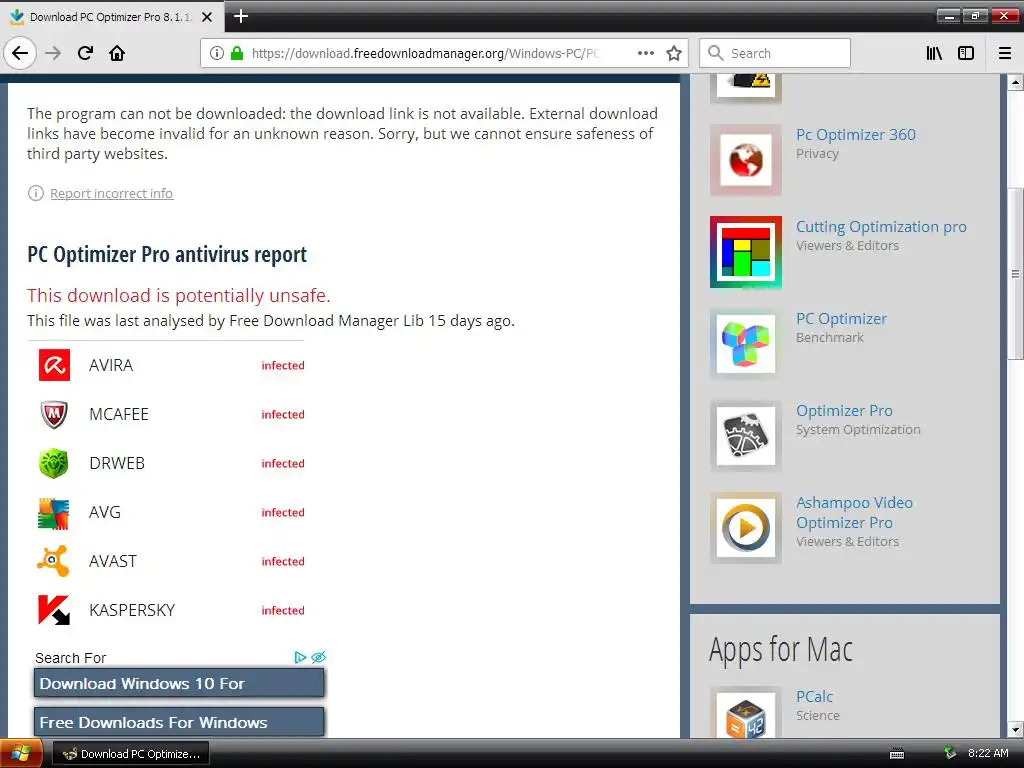Click the vertical scrollbar thumb
Screen dimensions: 1024x768
coord(1015,273)
